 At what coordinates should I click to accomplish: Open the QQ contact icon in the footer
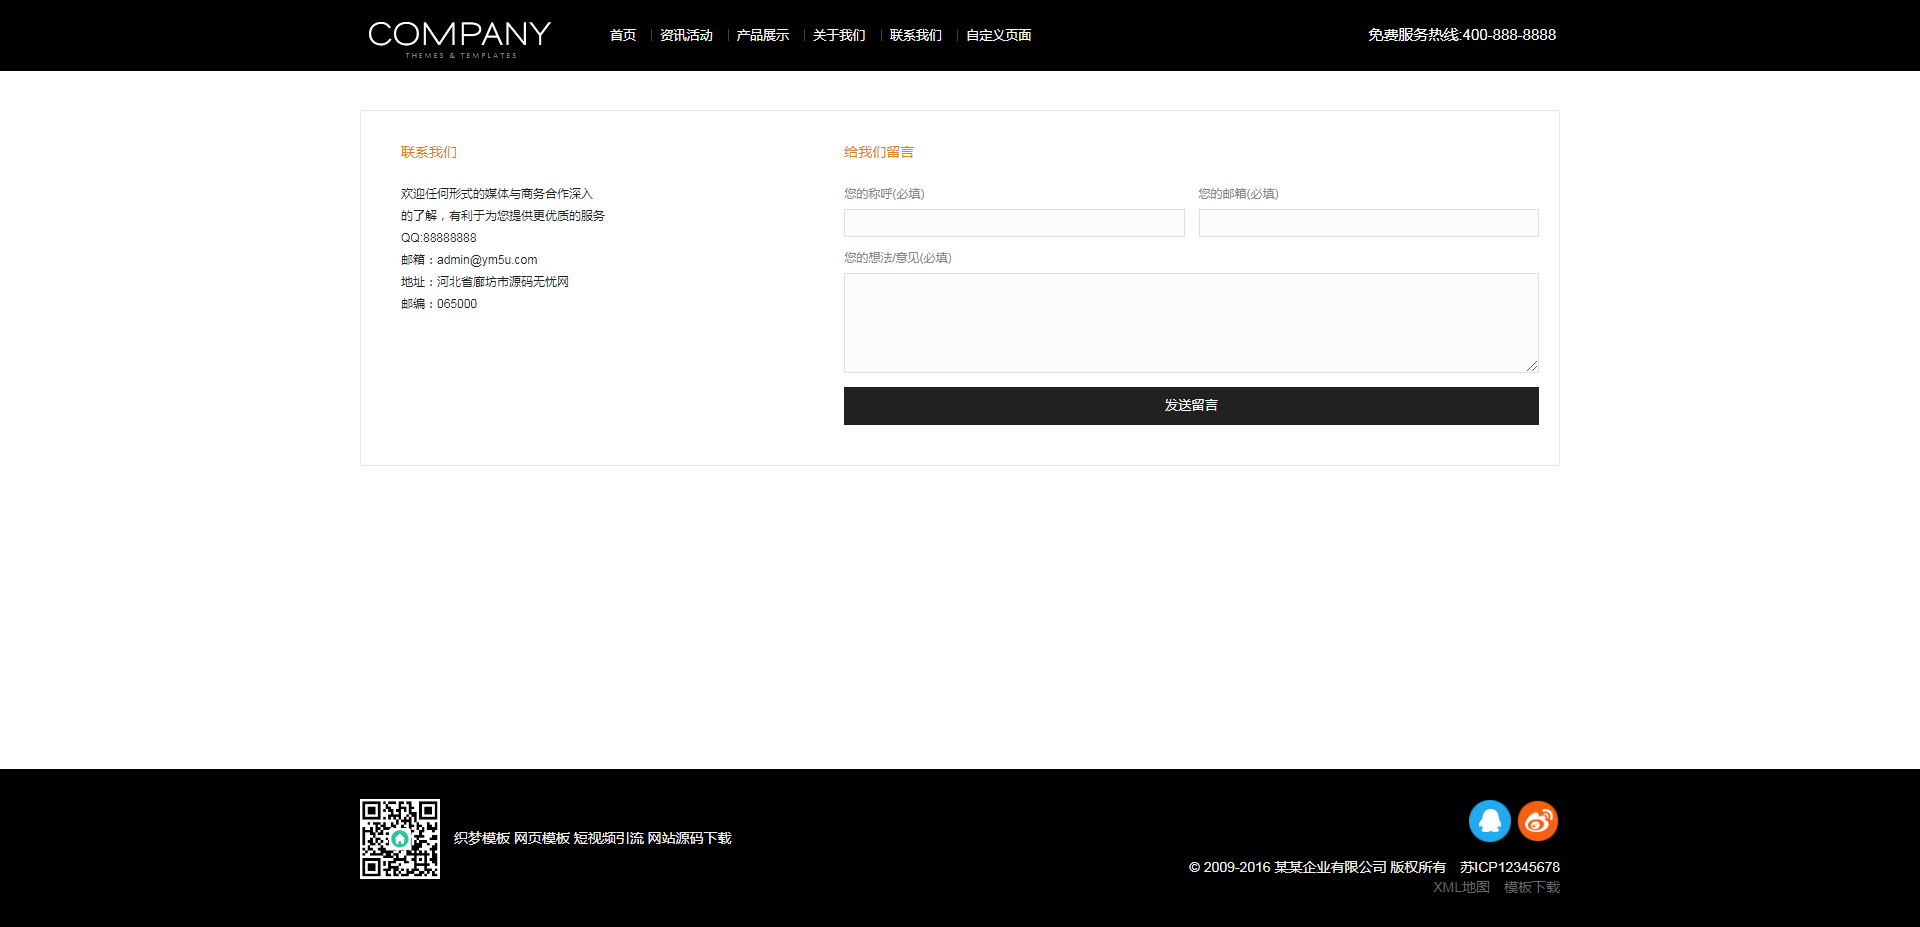(1489, 821)
